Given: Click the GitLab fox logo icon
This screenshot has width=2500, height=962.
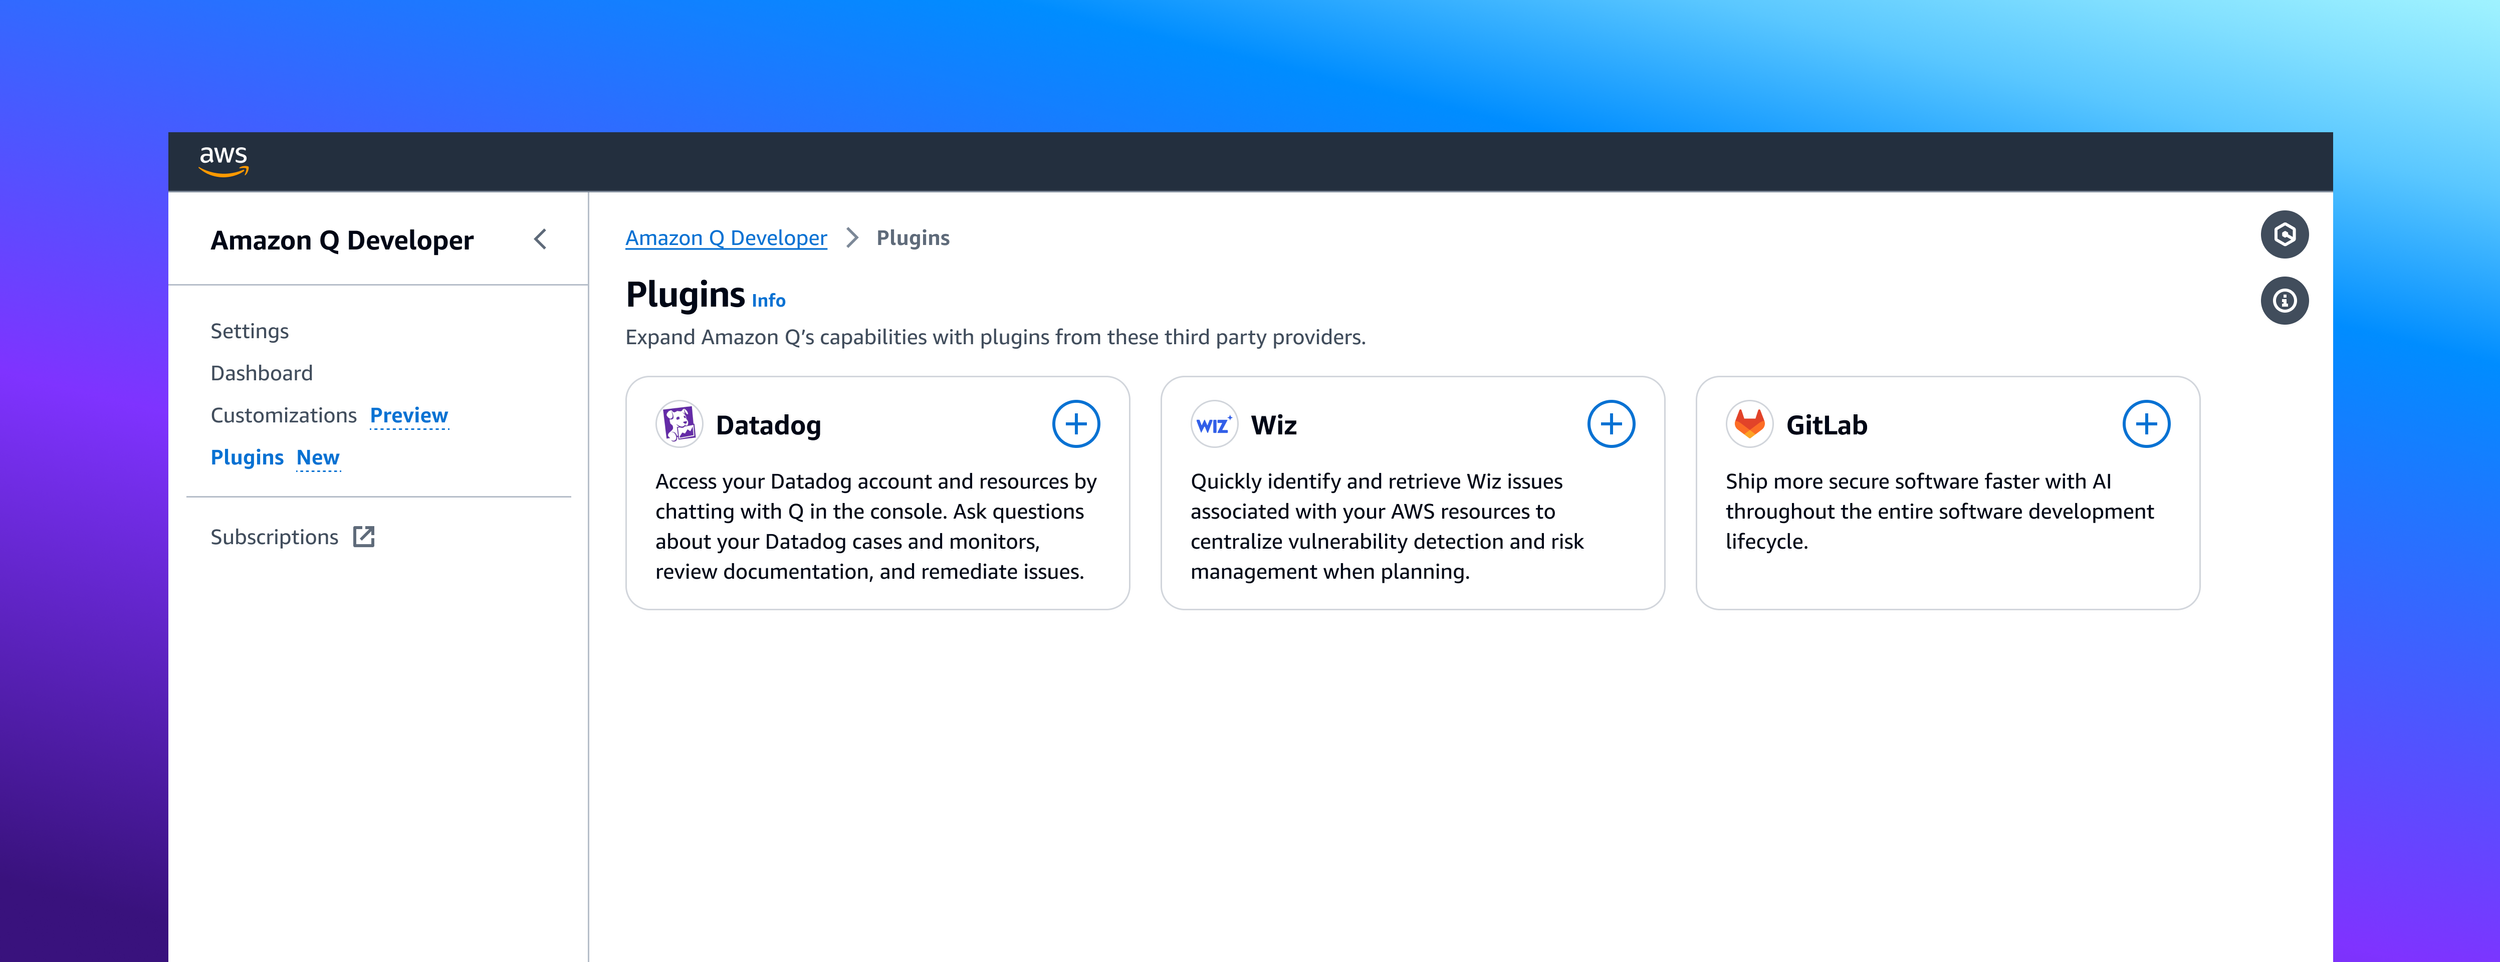Looking at the screenshot, I should [1749, 424].
